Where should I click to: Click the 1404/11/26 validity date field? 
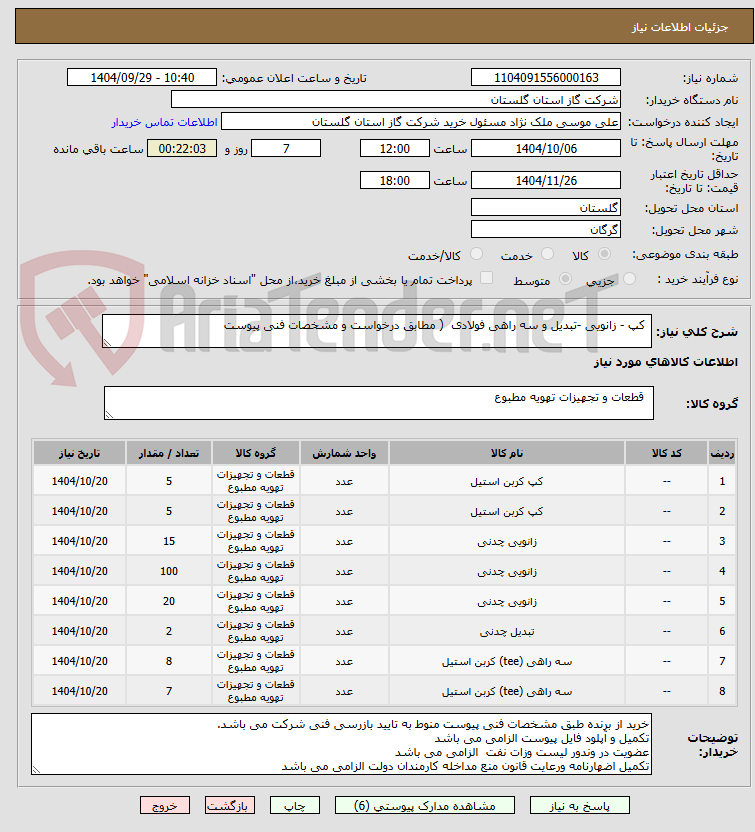coord(546,180)
